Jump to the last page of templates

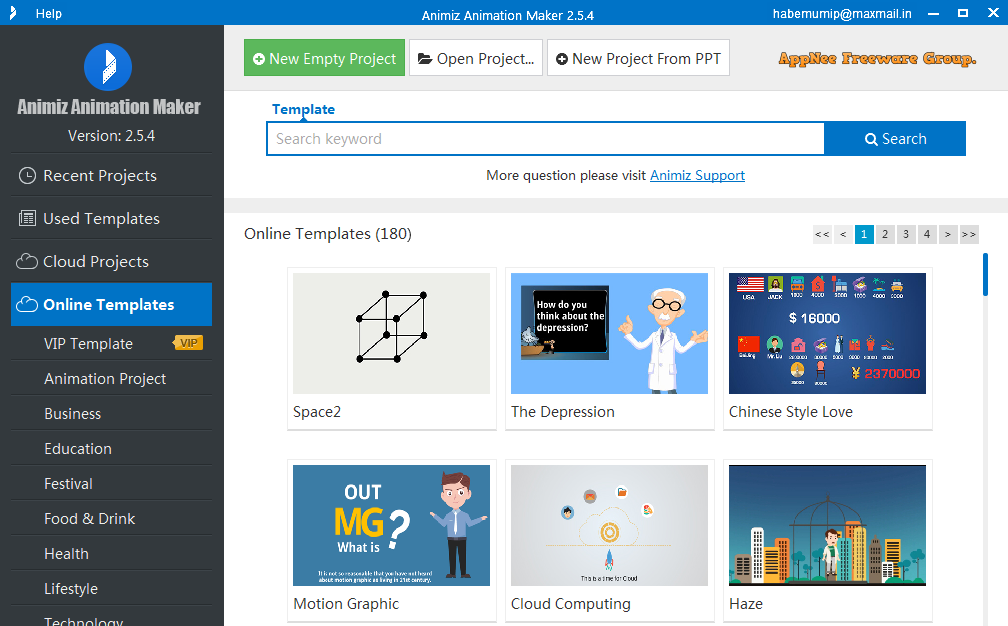tap(969, 235)
